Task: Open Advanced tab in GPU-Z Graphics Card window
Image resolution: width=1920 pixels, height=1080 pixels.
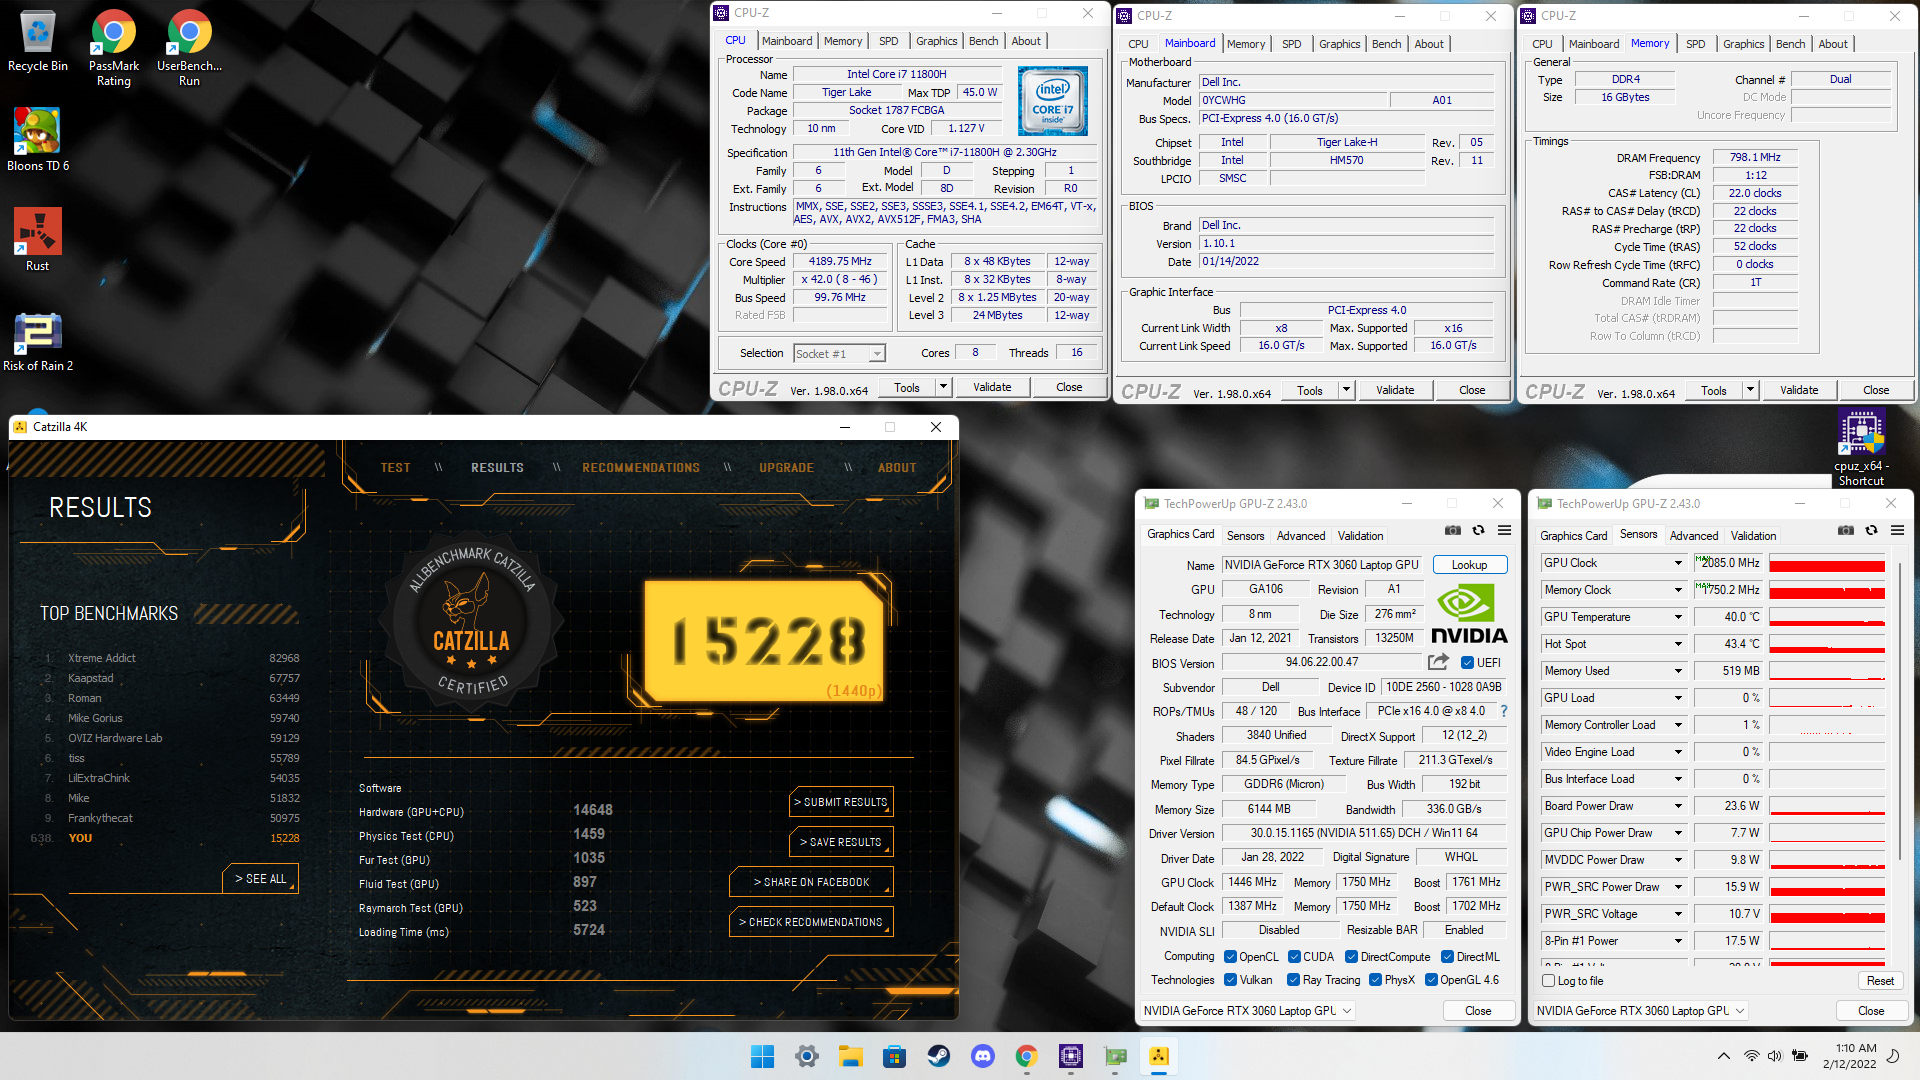Action: 1300,536
